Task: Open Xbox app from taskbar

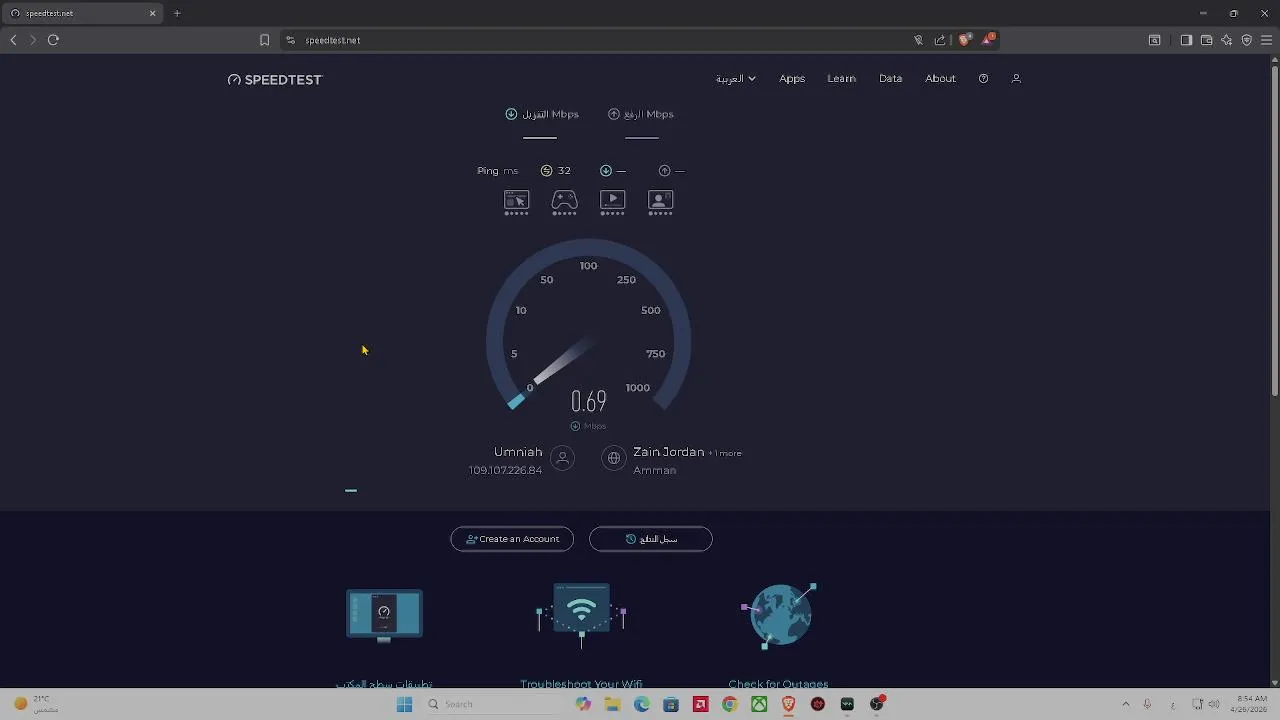Action: point(759,704)
